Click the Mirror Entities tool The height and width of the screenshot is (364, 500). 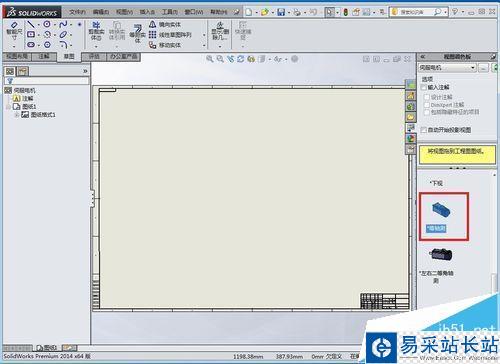point(165,24)
